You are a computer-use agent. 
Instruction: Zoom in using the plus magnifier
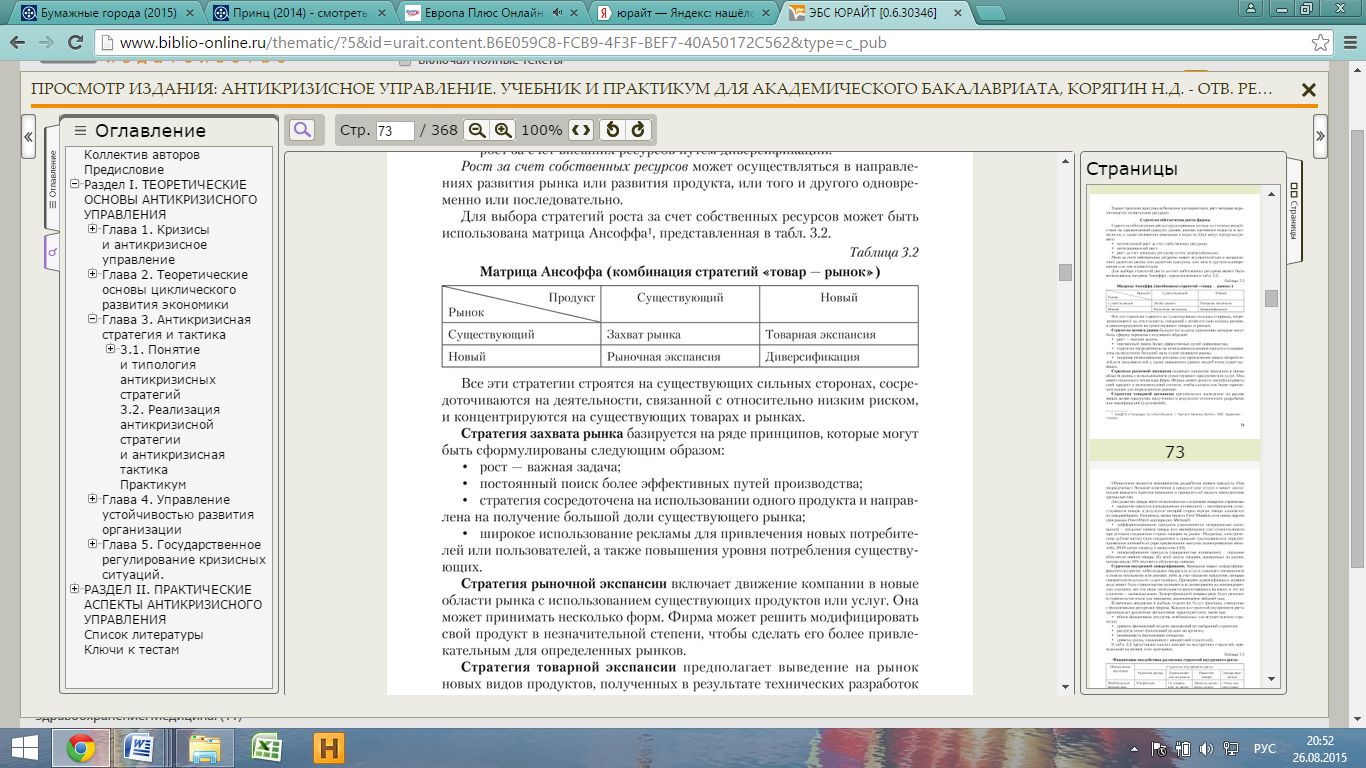503,130
